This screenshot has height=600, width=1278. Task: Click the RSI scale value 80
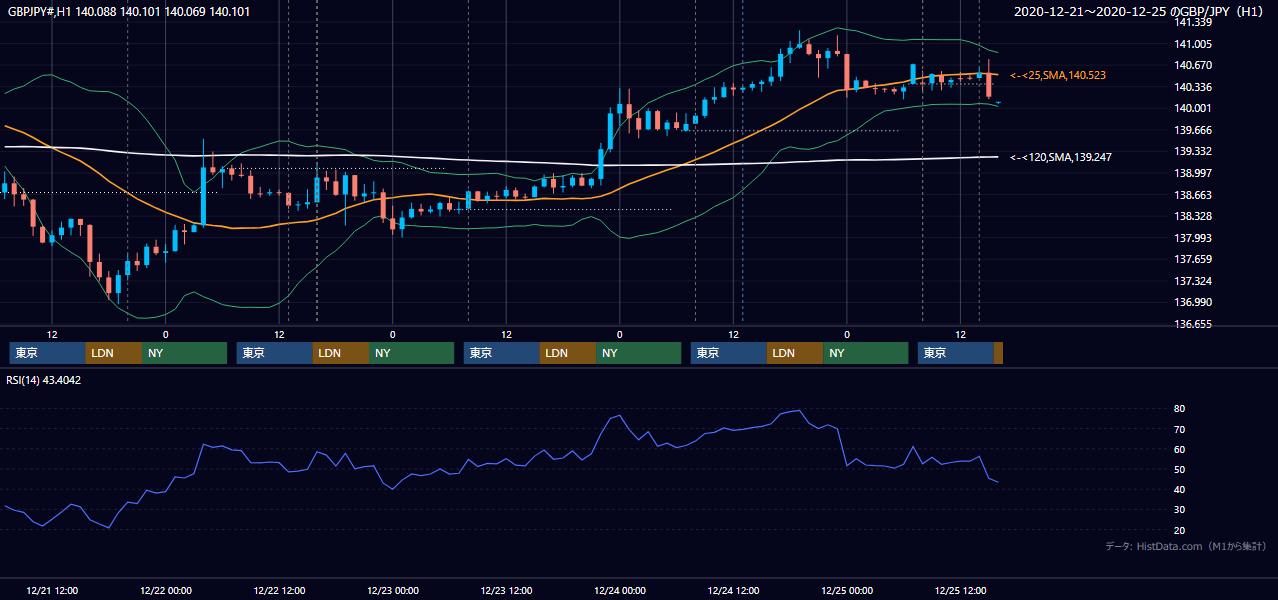pos(1180,409)
